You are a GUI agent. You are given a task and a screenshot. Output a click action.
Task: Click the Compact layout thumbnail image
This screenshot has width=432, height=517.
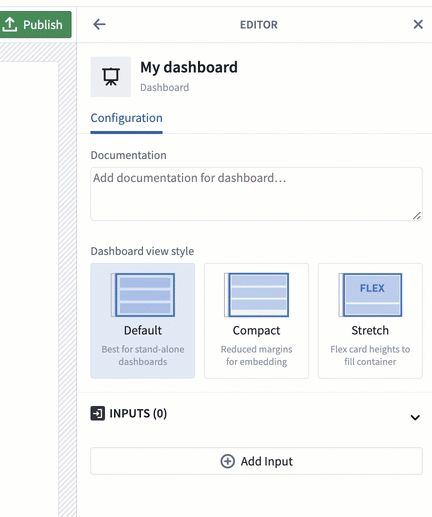point(256,295)
